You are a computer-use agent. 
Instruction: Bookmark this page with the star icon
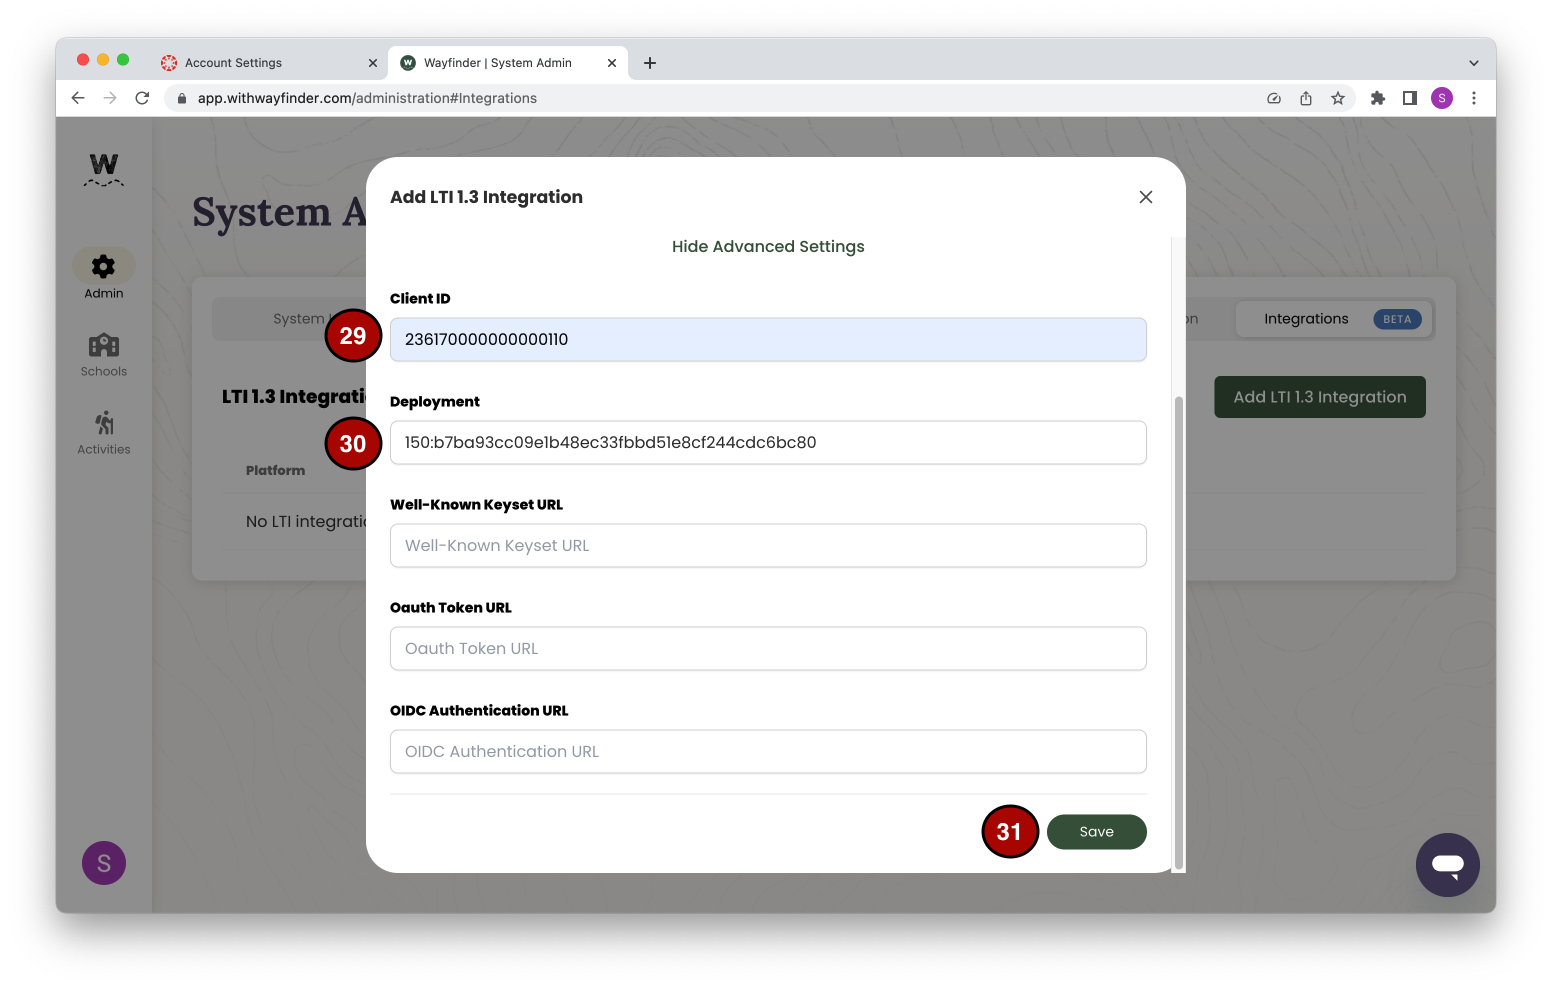[x=1338, y=98]
